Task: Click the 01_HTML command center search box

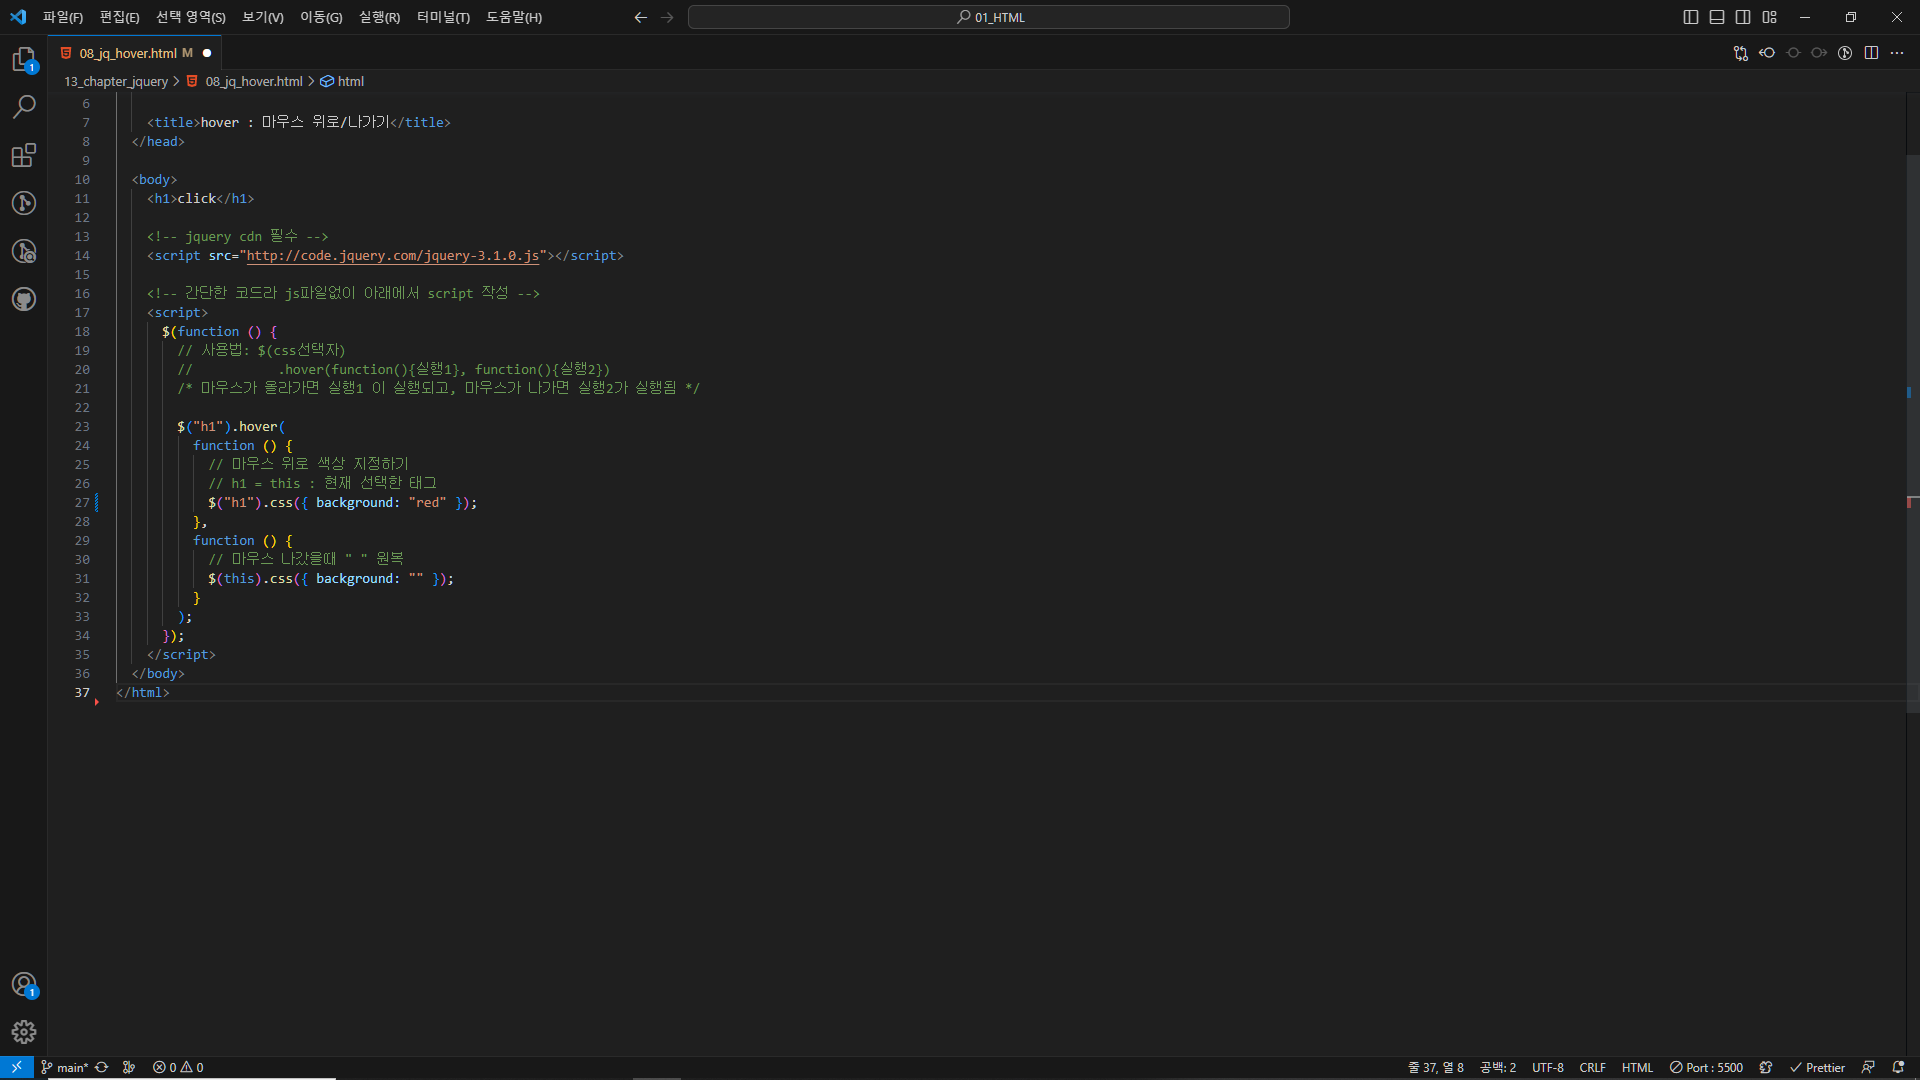Action: [x=988, y=17]
